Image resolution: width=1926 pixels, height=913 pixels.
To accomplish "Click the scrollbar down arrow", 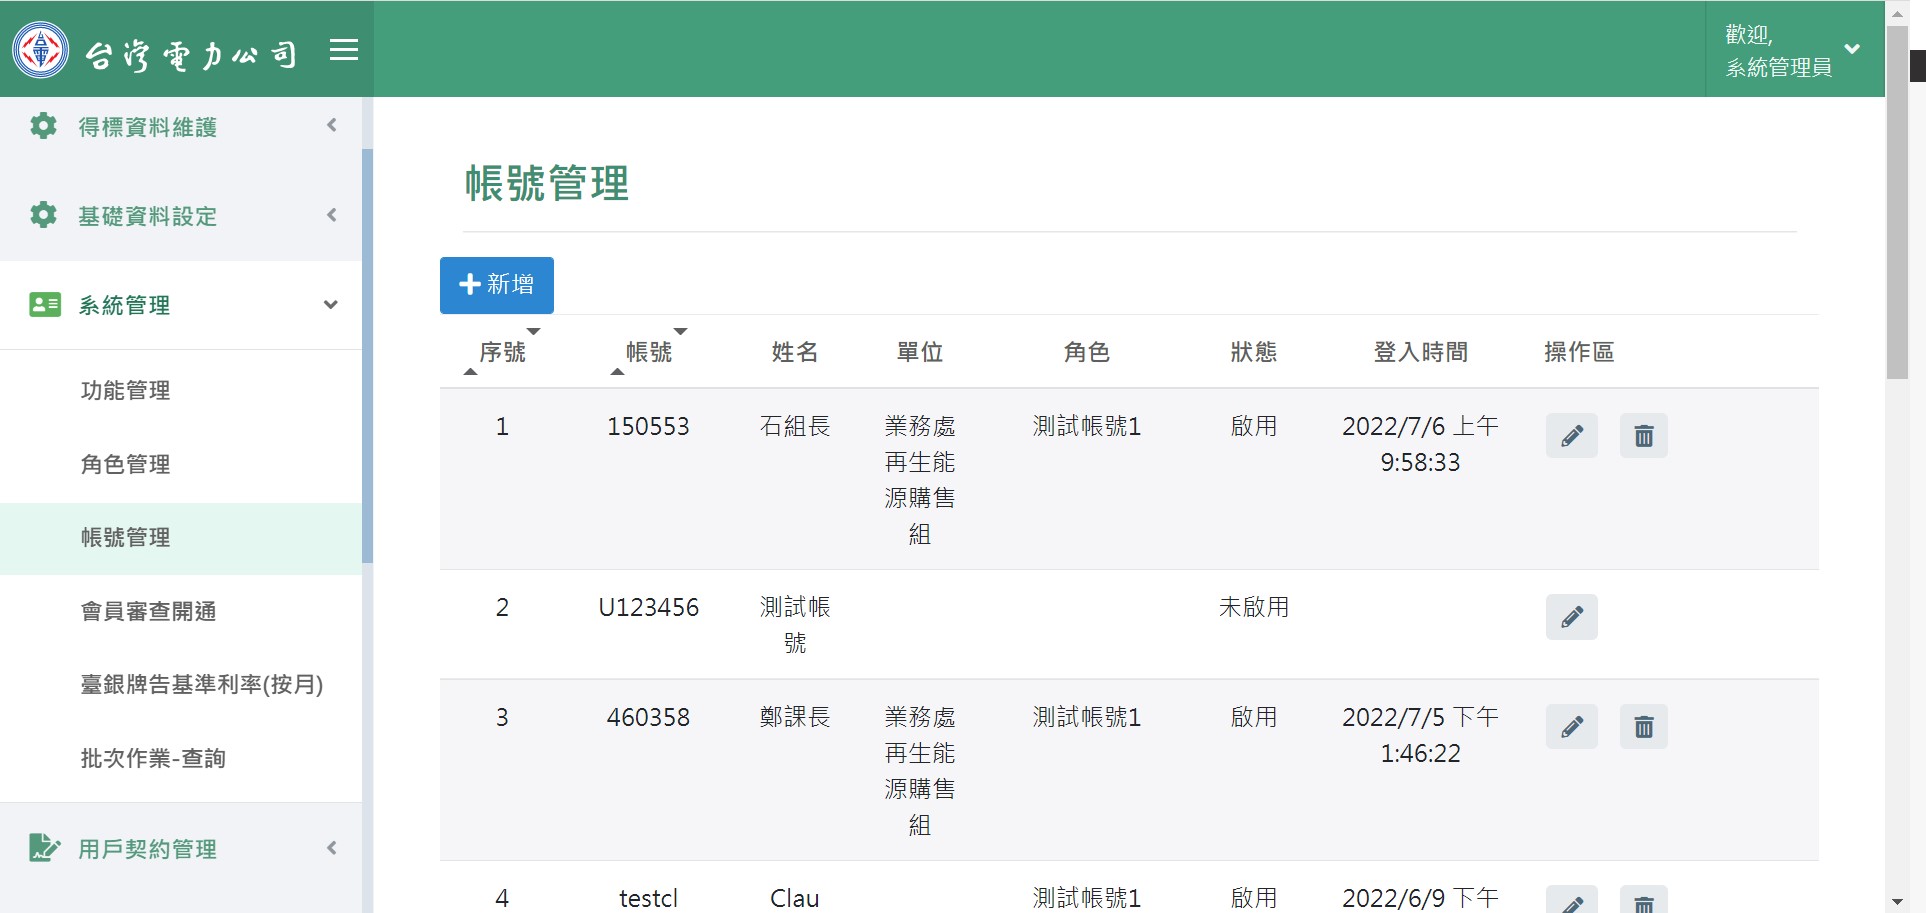I will (1897, 902).
